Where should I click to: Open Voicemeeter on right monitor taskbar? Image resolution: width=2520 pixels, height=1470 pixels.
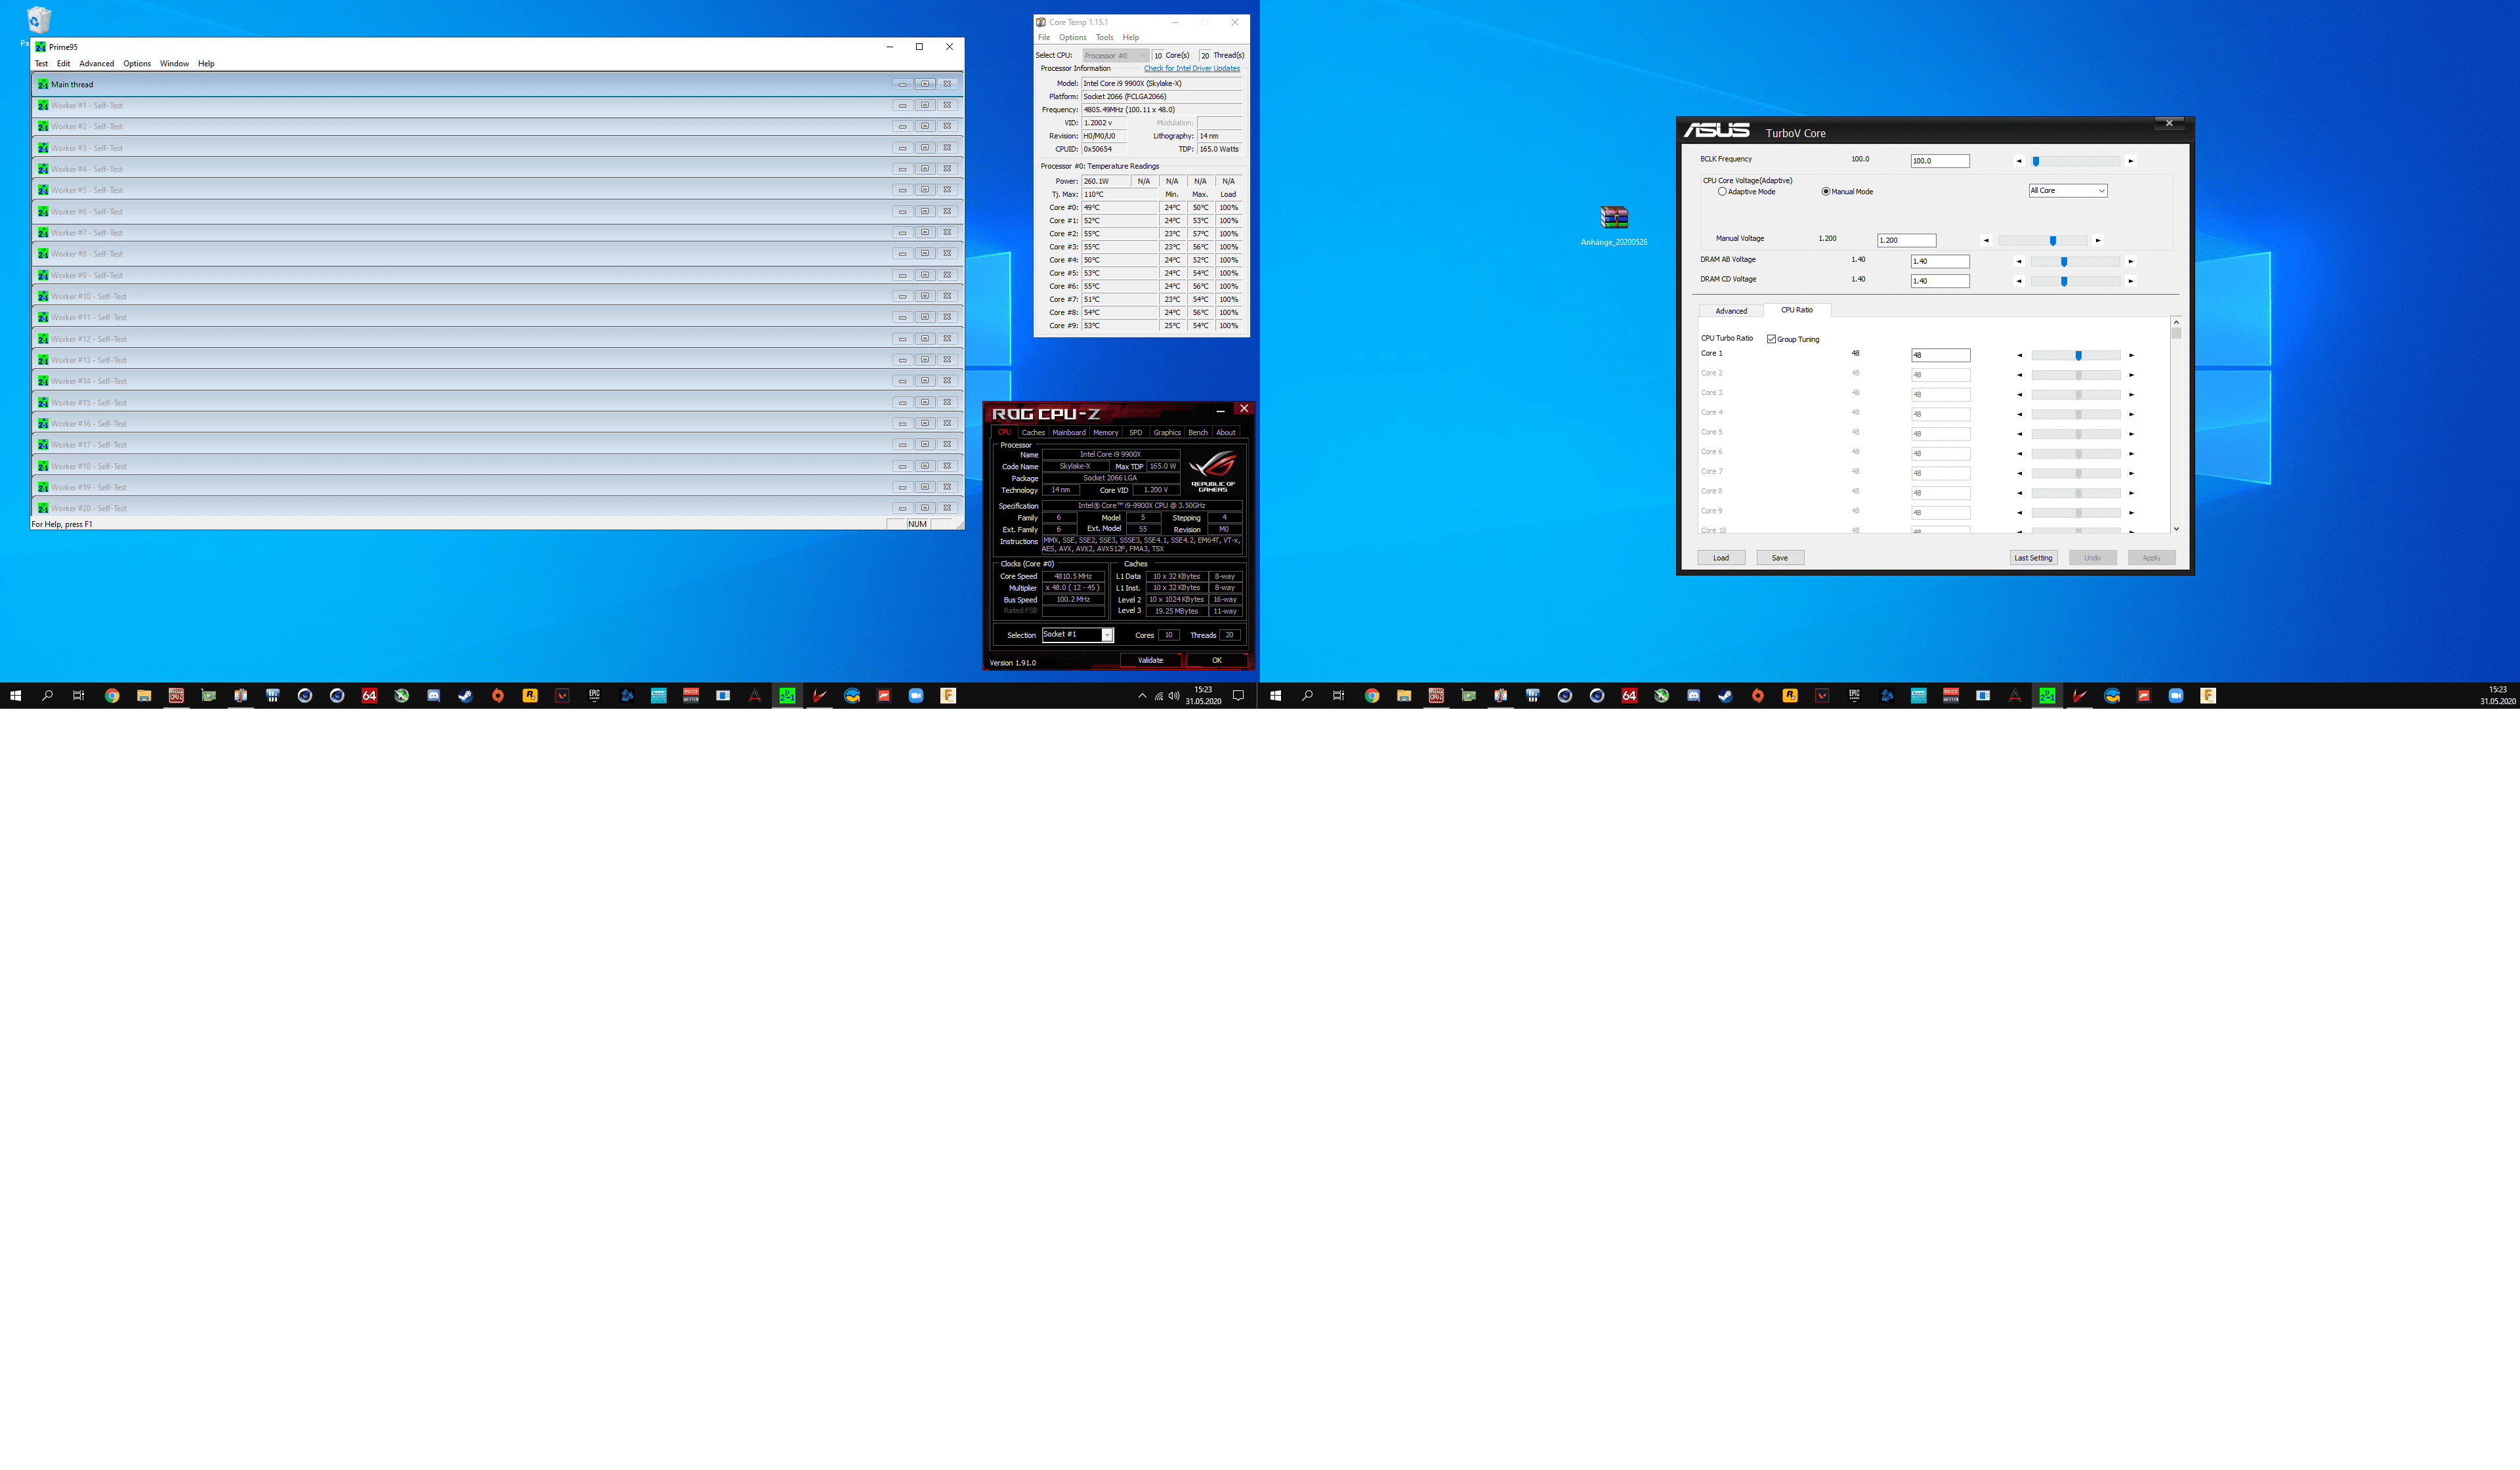click(1950, 696)
